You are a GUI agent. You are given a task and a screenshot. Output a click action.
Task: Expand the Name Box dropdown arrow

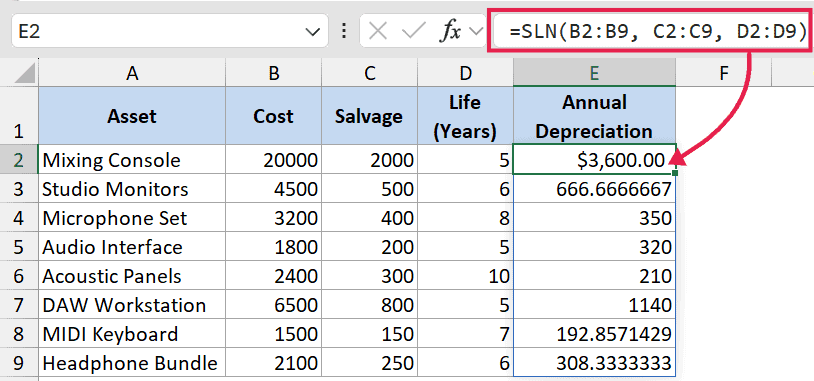tap(313, 32)
